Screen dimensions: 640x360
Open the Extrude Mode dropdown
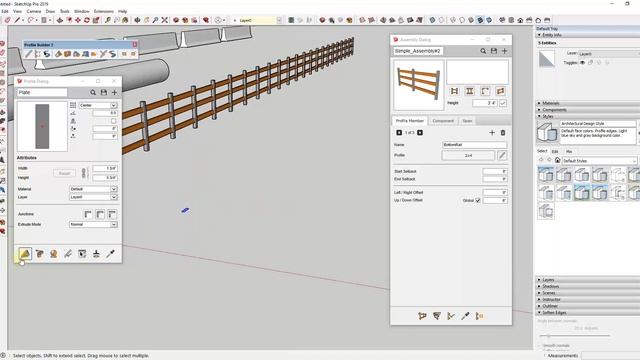(x=93, y=224)
